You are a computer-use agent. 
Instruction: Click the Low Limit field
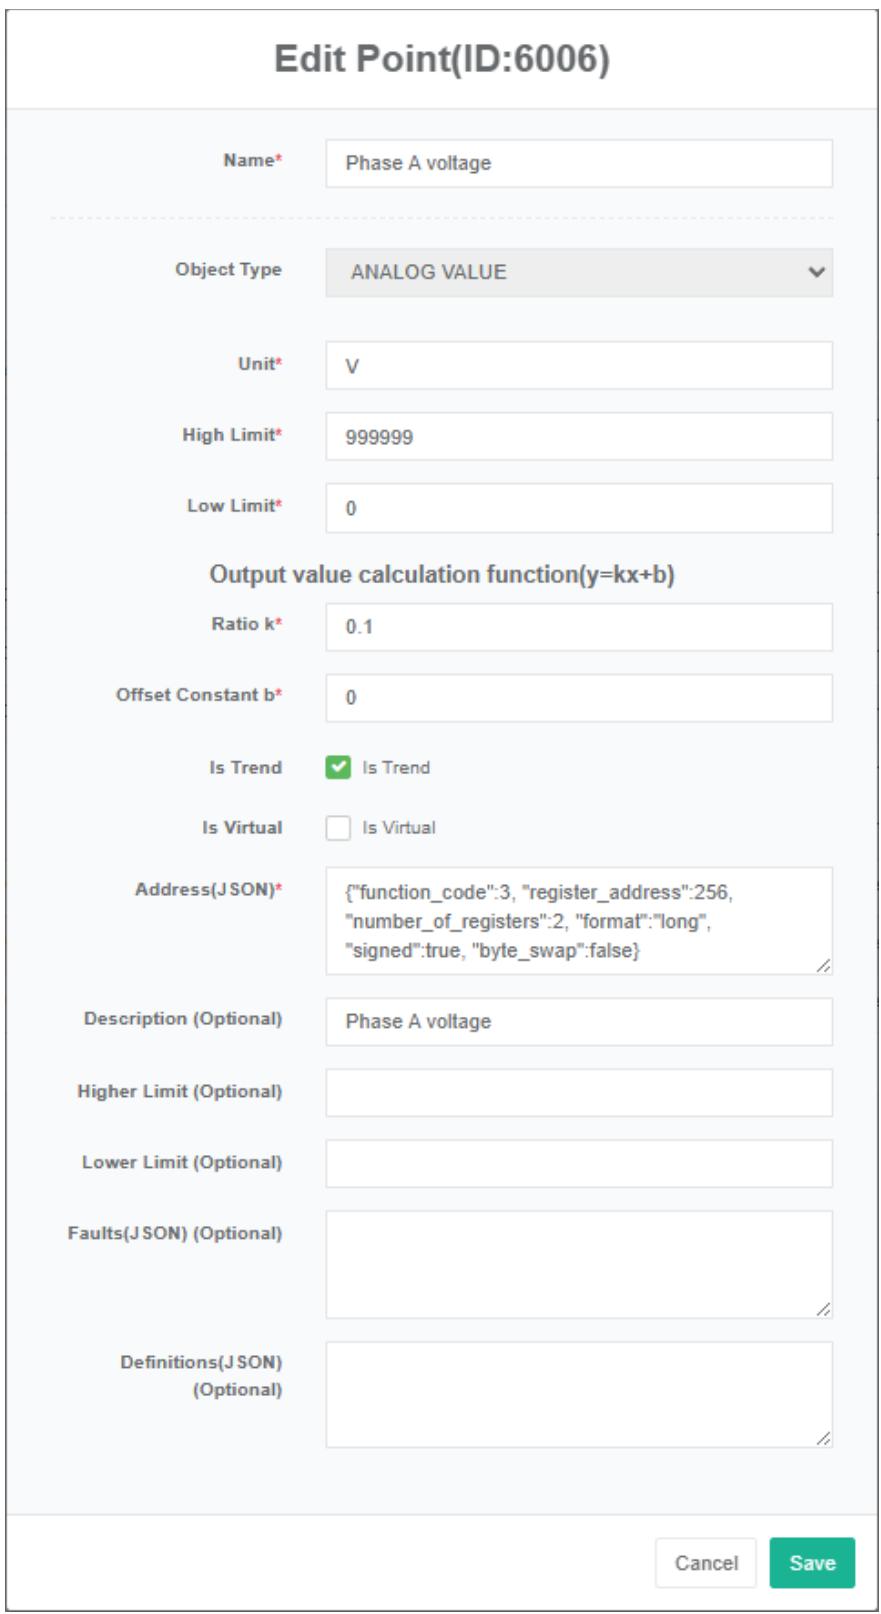coord(578,508)
